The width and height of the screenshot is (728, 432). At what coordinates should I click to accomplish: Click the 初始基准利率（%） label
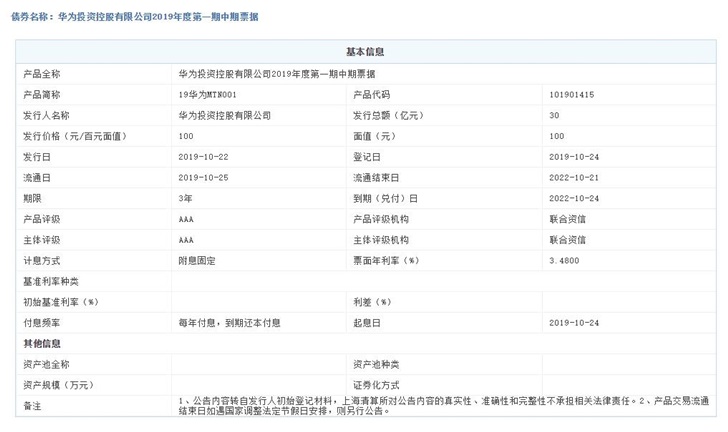61,302
